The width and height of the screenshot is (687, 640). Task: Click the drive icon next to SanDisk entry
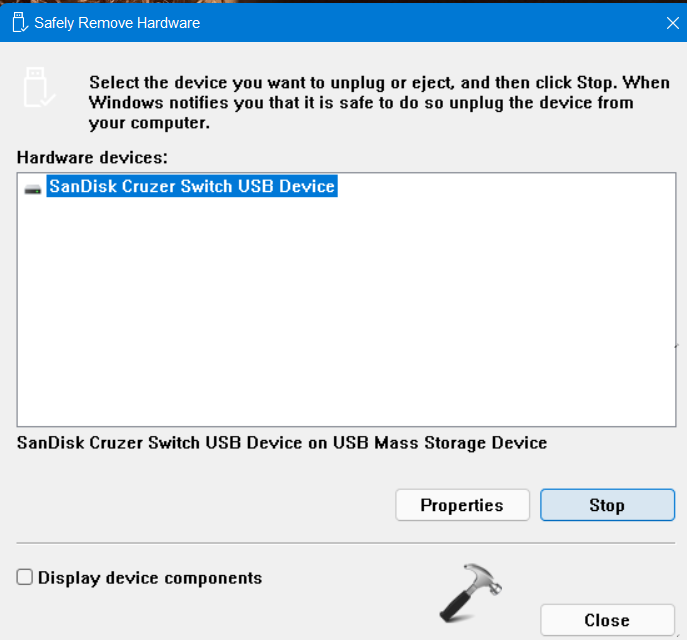click(x=34, y=187)
